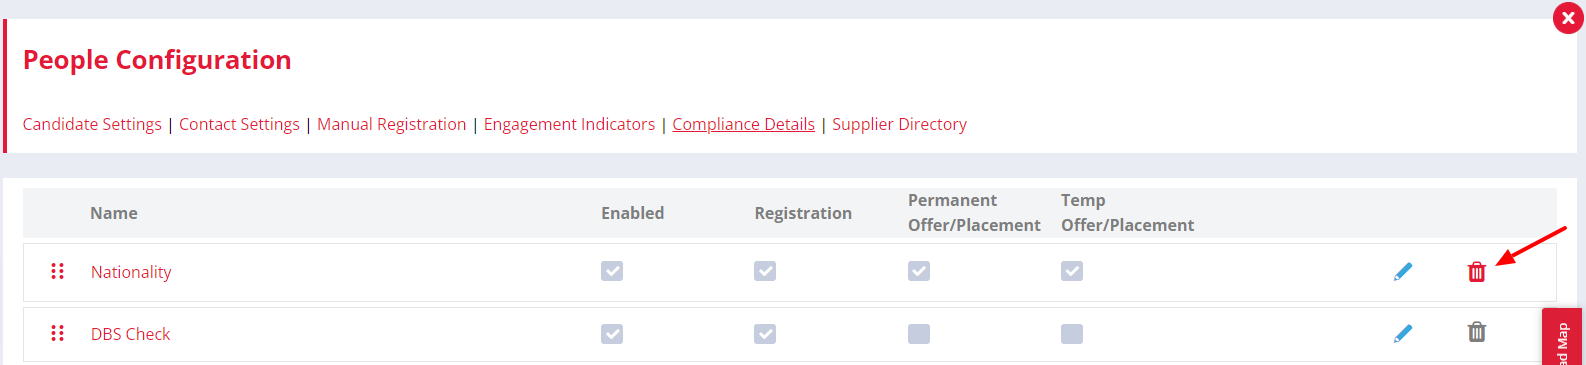Screen dimensions: 1586x365
Task: Open the Nationality compliance item
Action: coord(131,272)
